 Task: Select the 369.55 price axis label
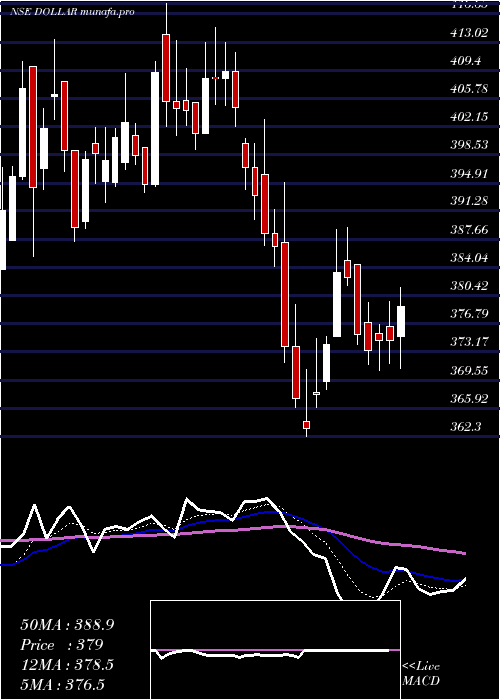pos(469,370)
